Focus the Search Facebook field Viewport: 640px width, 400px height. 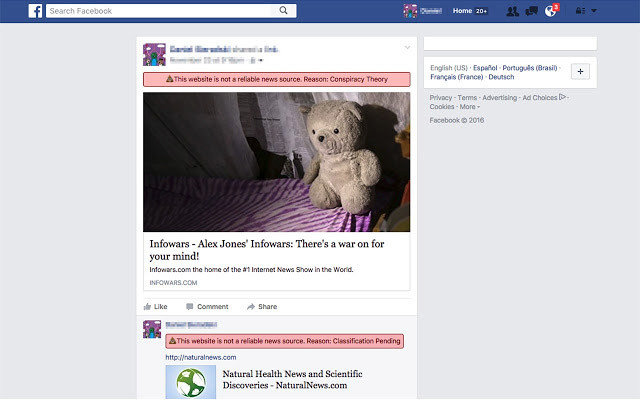coord(160,11)
